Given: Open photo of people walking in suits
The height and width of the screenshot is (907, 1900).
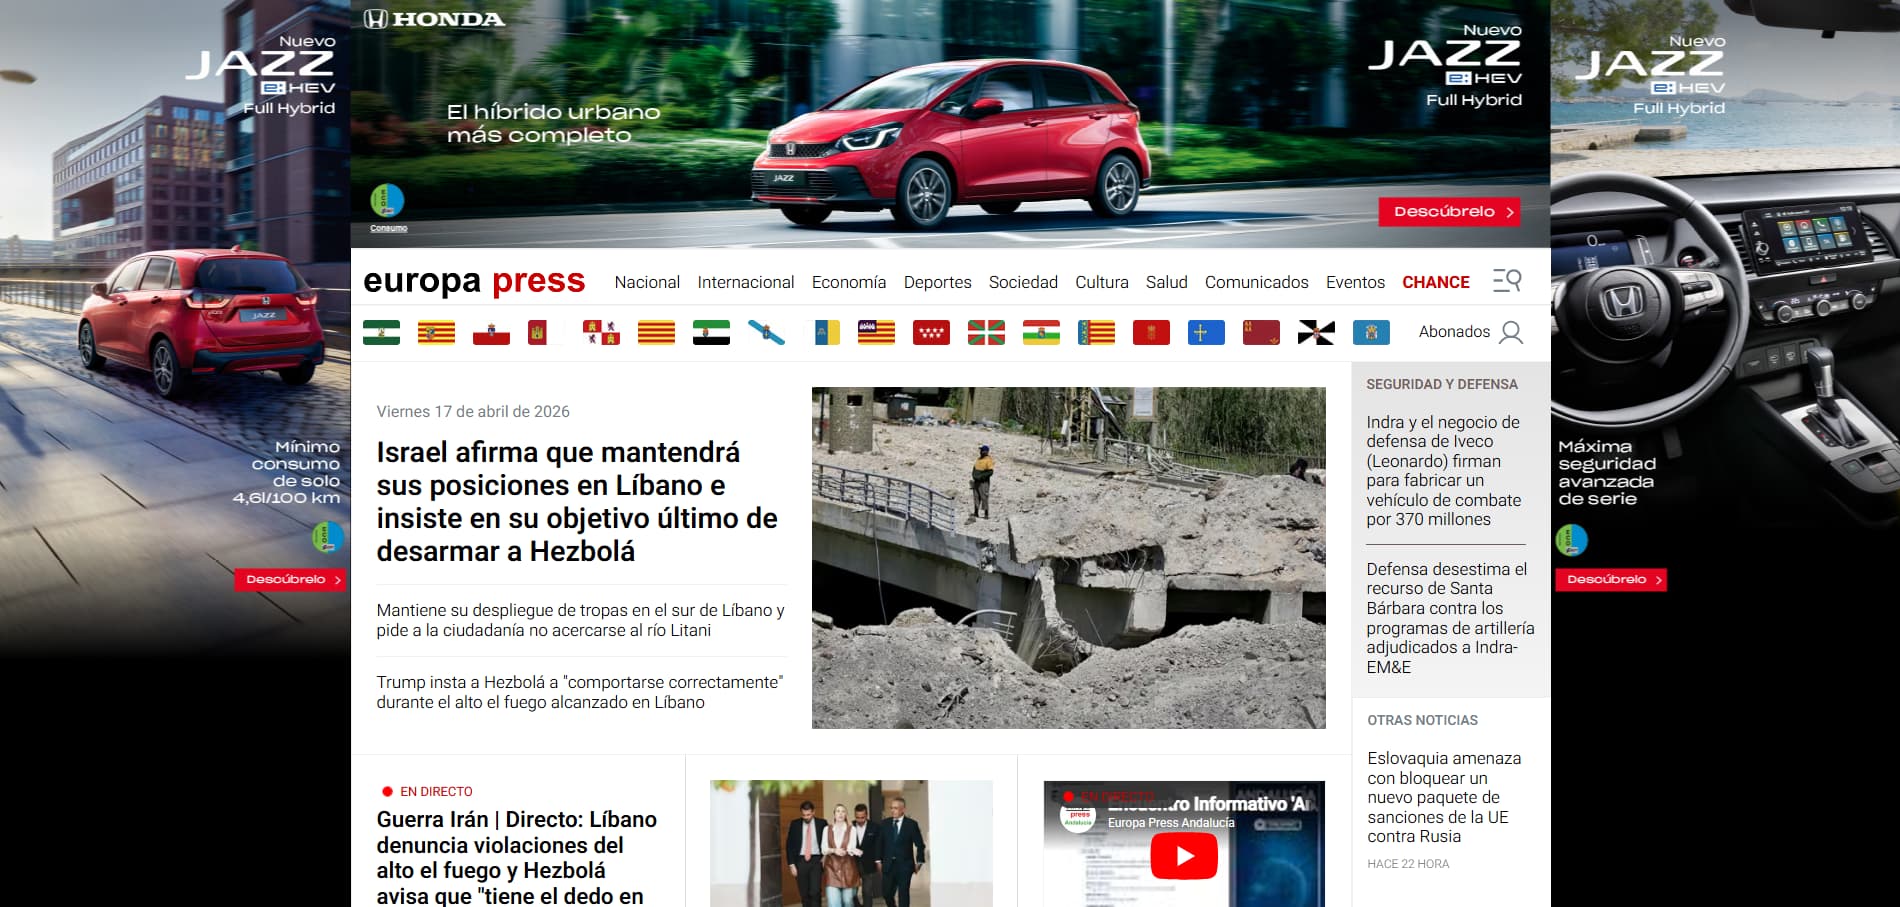Looking at the screenshot, I should coord(851,843).
